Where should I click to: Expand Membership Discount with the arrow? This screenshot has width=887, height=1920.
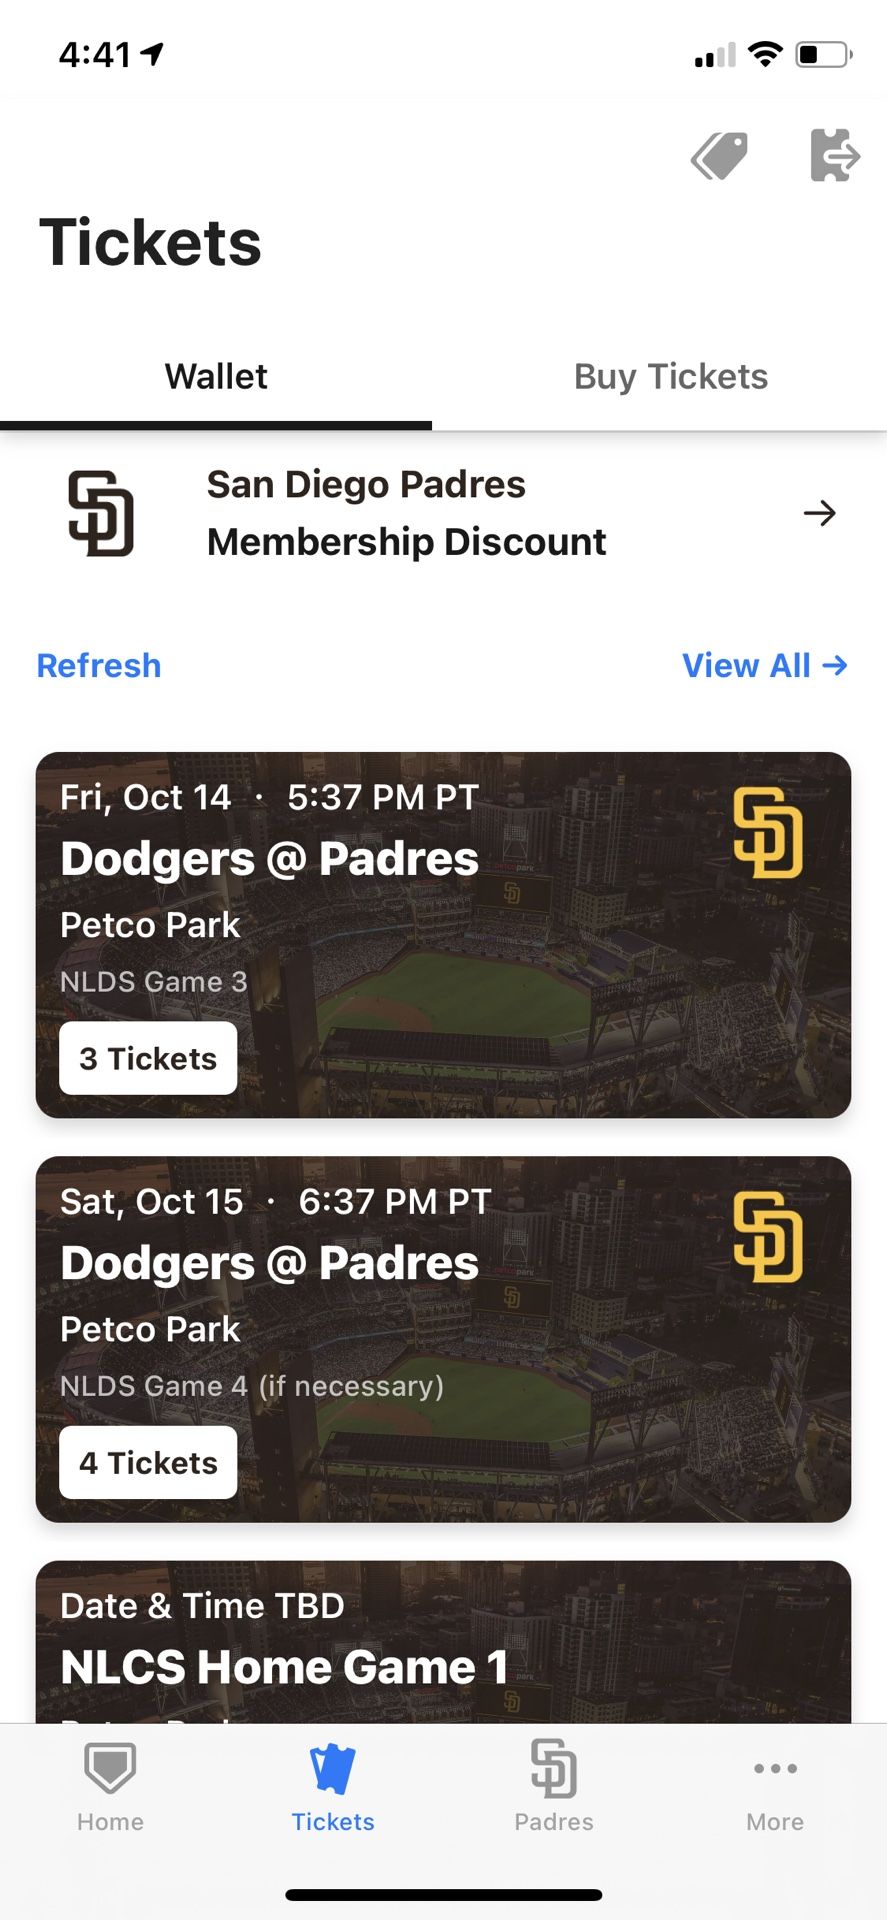coord(820,513)
